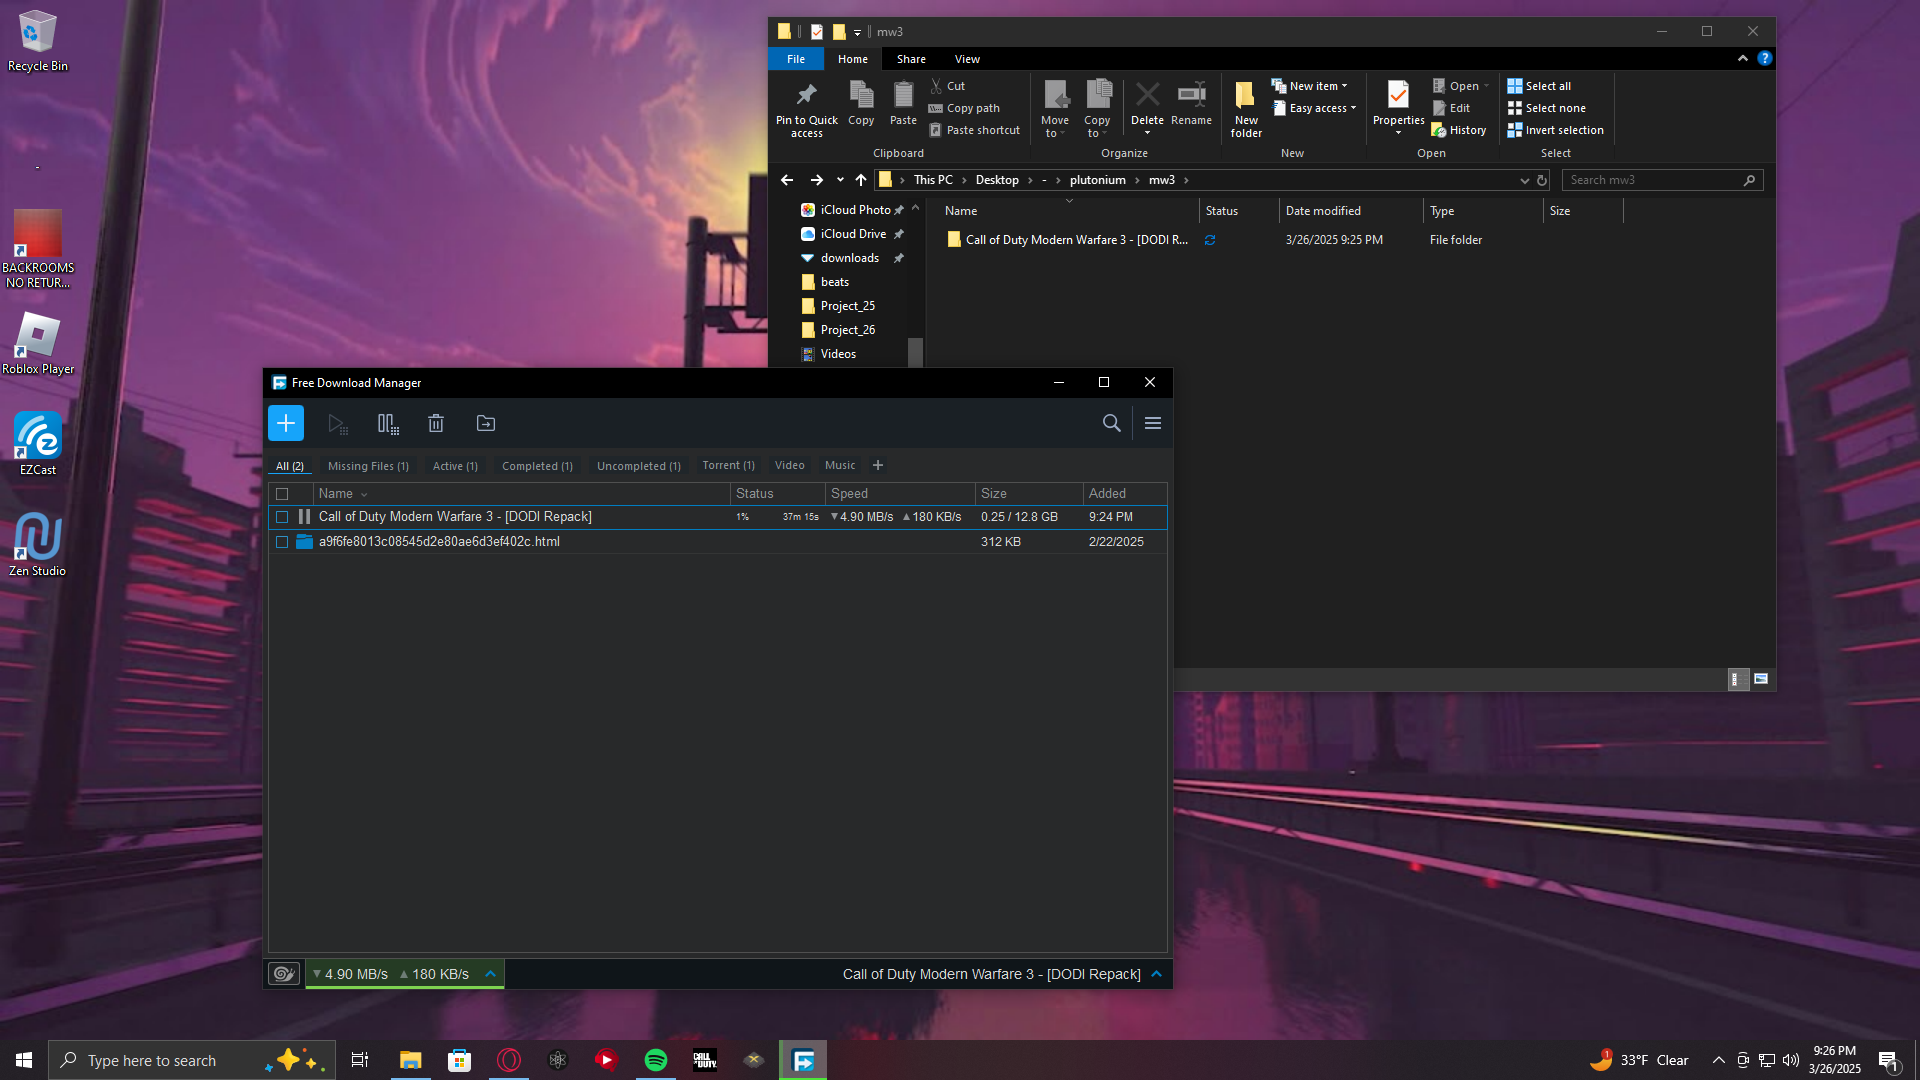Open the search magnifier in Download Manager
1920x1080 pixels.
pos(1111,424)
